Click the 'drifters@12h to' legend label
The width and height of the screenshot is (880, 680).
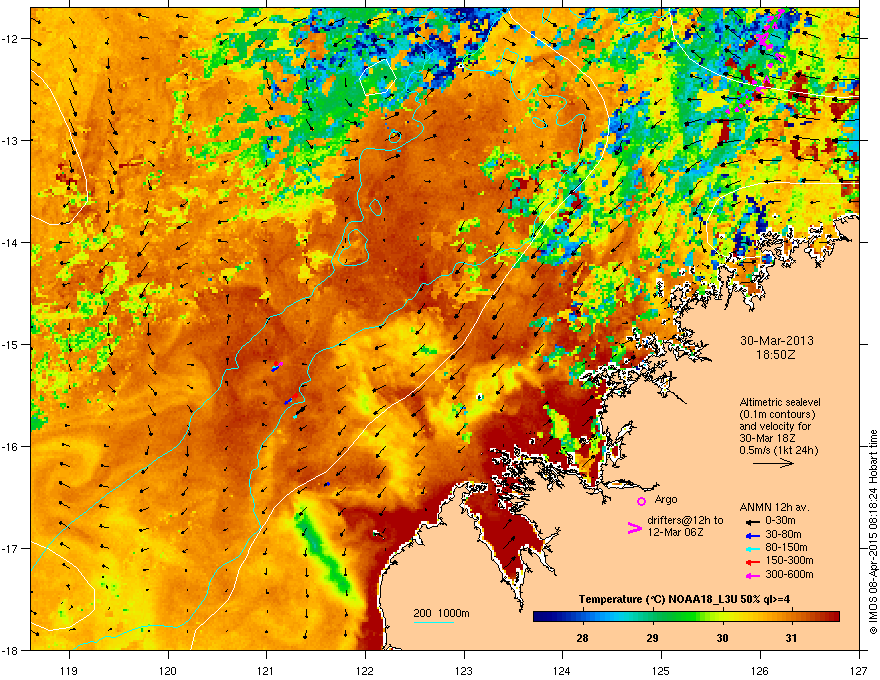coord(685,521)
